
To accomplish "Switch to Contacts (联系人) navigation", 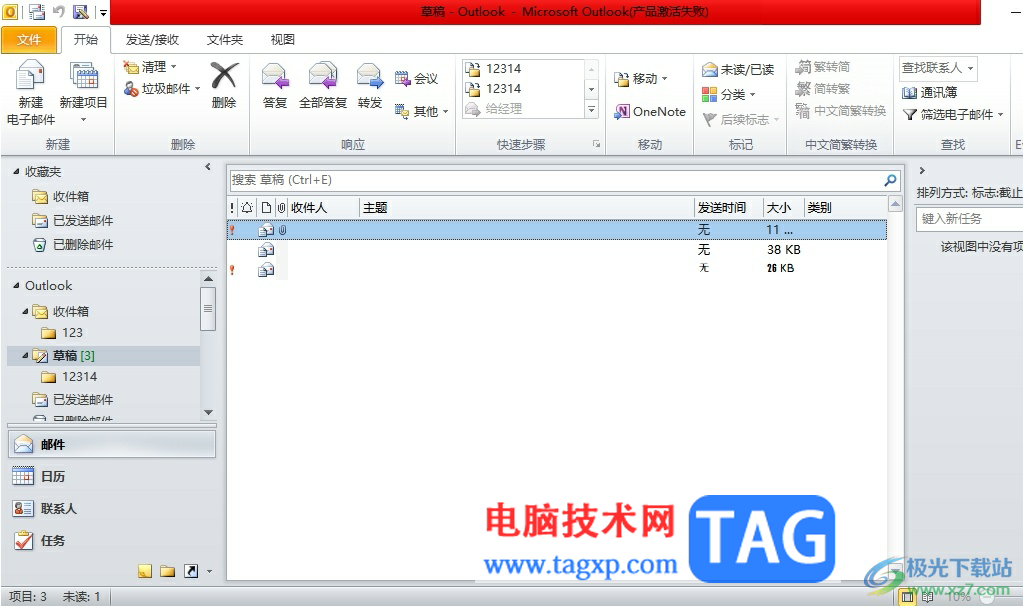I will click(112, 508).
